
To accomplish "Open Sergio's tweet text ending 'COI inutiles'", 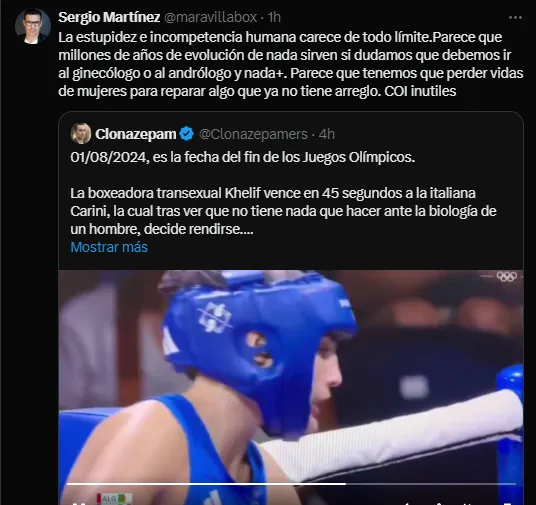I will click(x=291, y=64).
